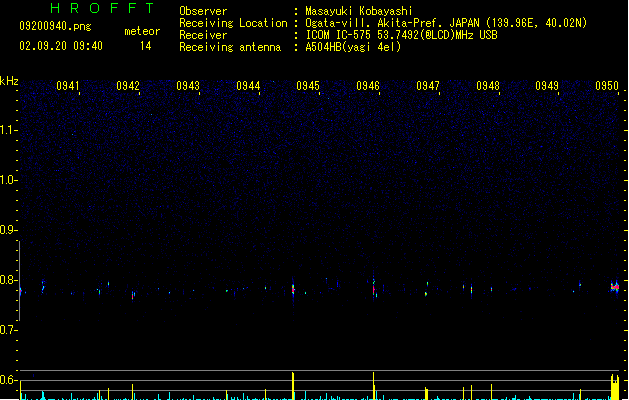Click the 1.1 kHz axis label
The height and width of the screenshot is (400, 629).
point(8,130)
